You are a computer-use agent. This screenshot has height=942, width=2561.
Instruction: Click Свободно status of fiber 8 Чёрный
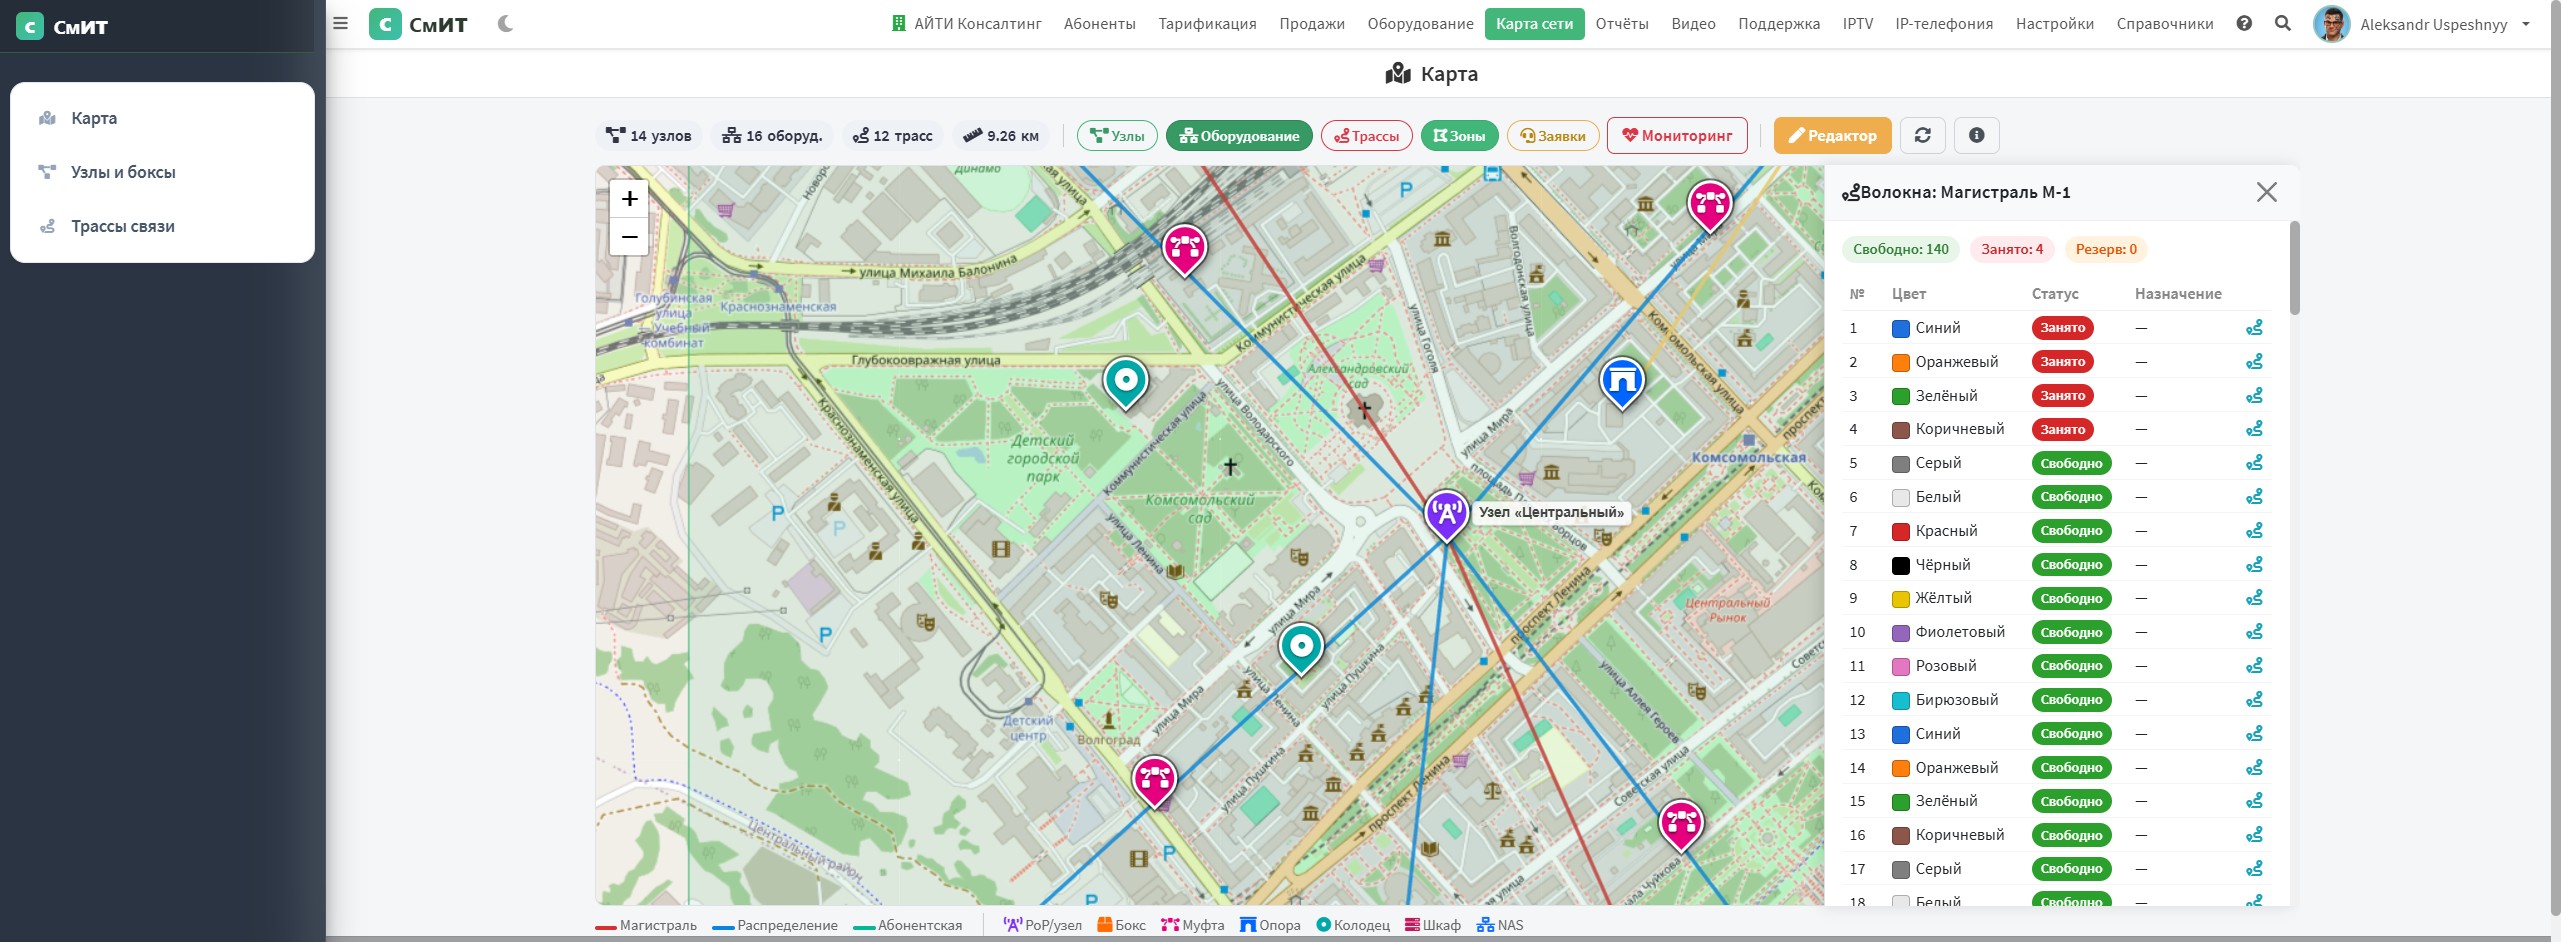point(2071,565)
